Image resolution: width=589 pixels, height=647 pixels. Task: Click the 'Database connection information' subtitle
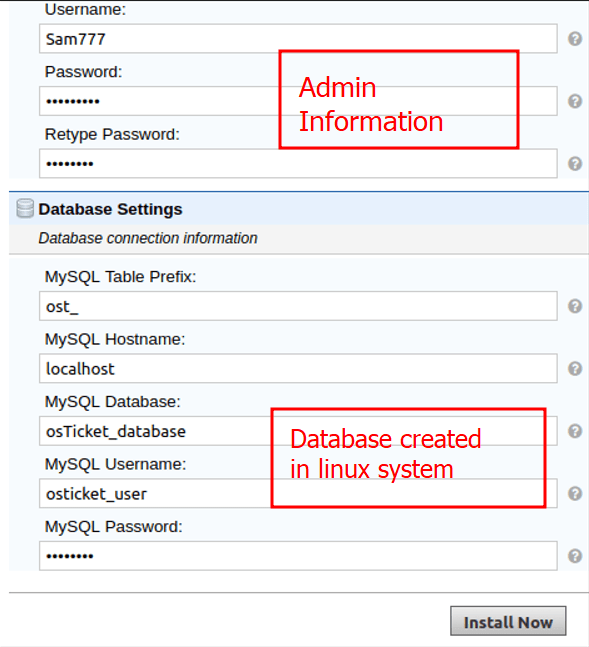pyautogui.click(x=148, y=238)
